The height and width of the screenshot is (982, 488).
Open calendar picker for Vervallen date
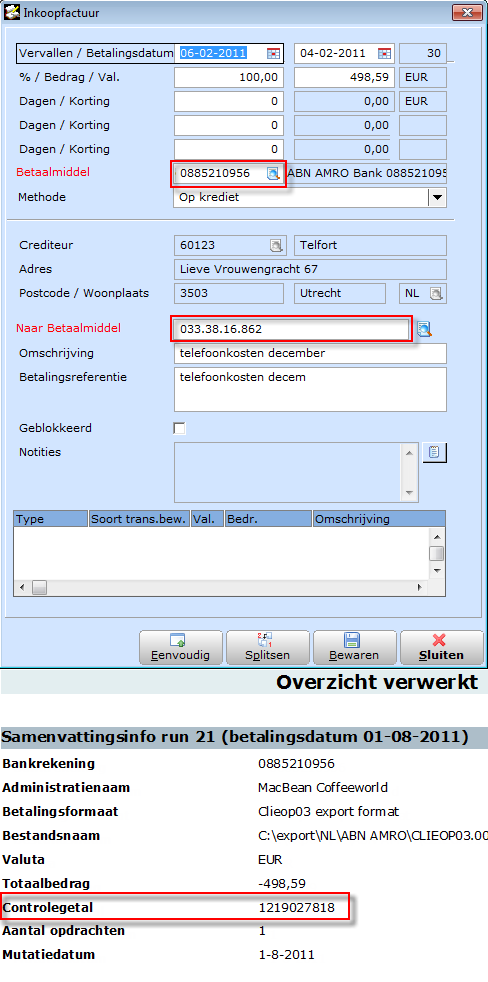pyautogui.click(x=273, y=53)
